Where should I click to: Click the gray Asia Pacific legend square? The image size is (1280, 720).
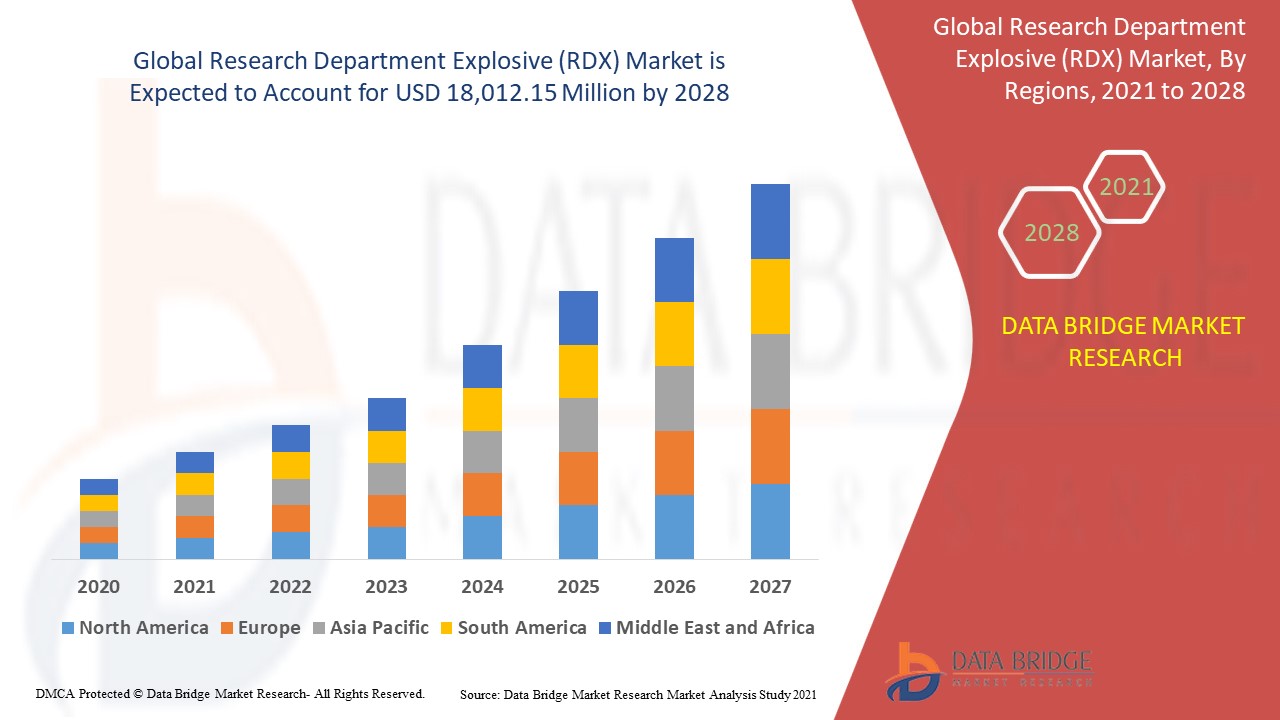point(318,628)
